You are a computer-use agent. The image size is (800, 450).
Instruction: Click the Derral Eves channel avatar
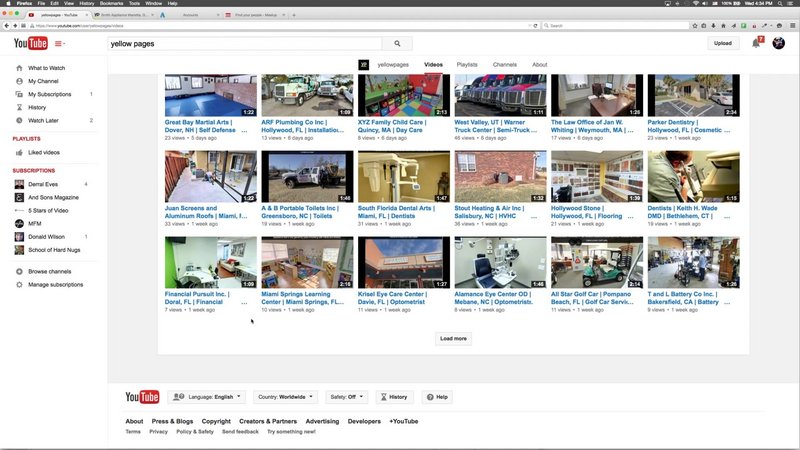pos(19,184)
